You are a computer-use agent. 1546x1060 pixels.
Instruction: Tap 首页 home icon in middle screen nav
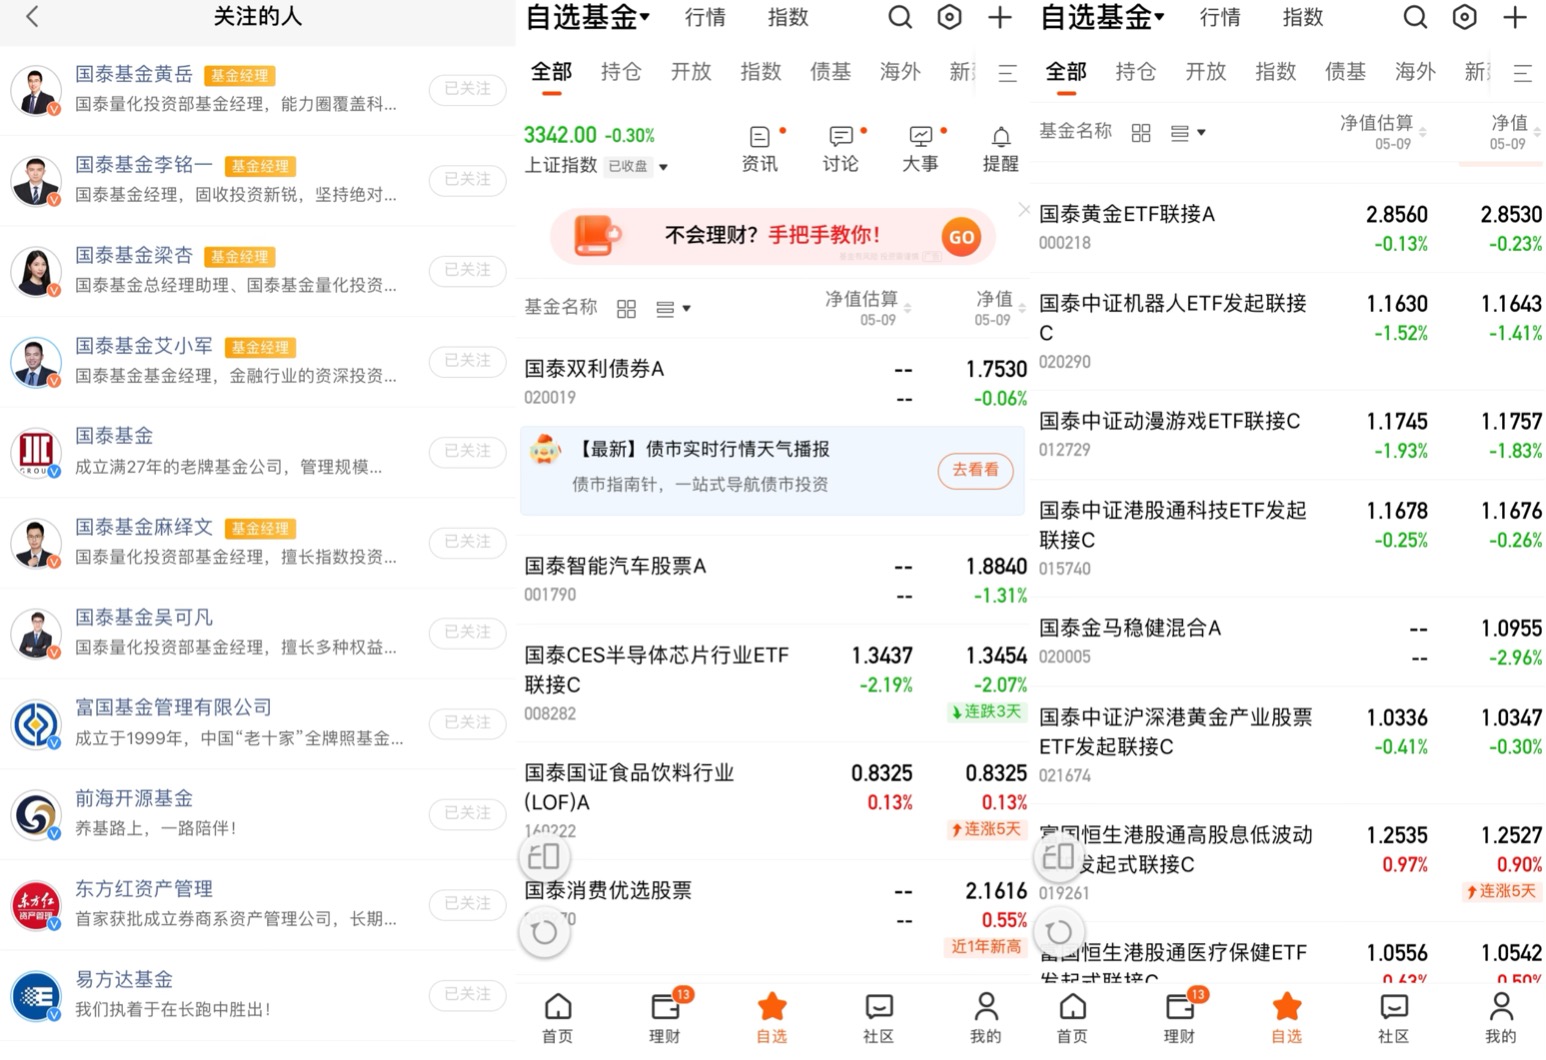[x=558, y=1018]
